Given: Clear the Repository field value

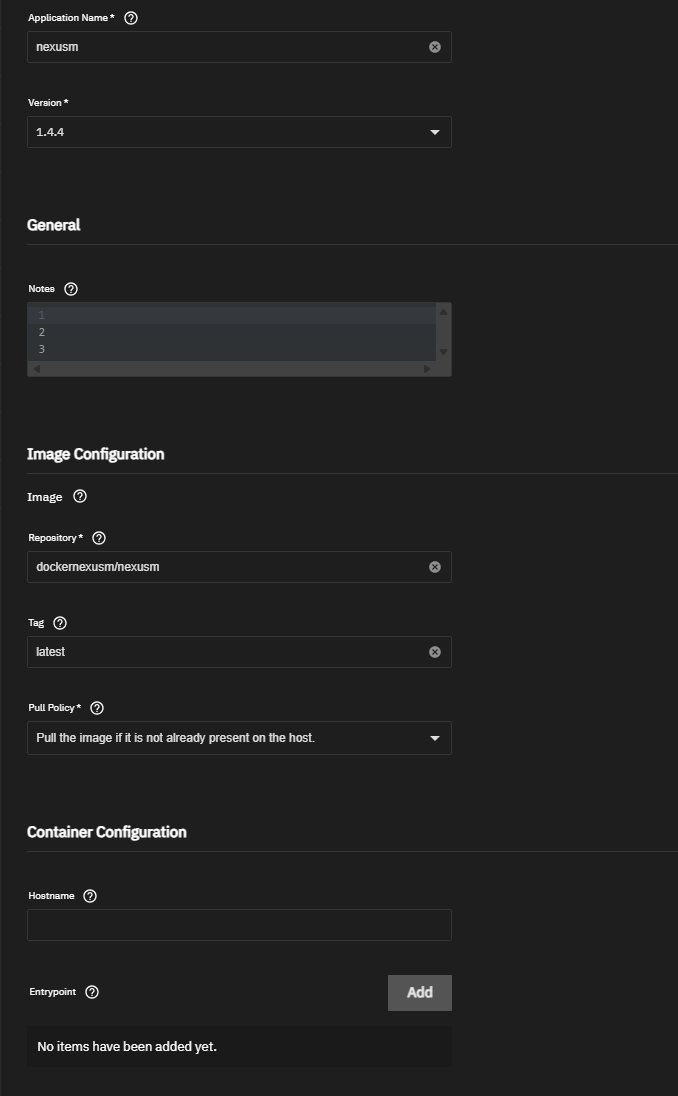Looking at the screenshot, I should (x=435, y=567).
